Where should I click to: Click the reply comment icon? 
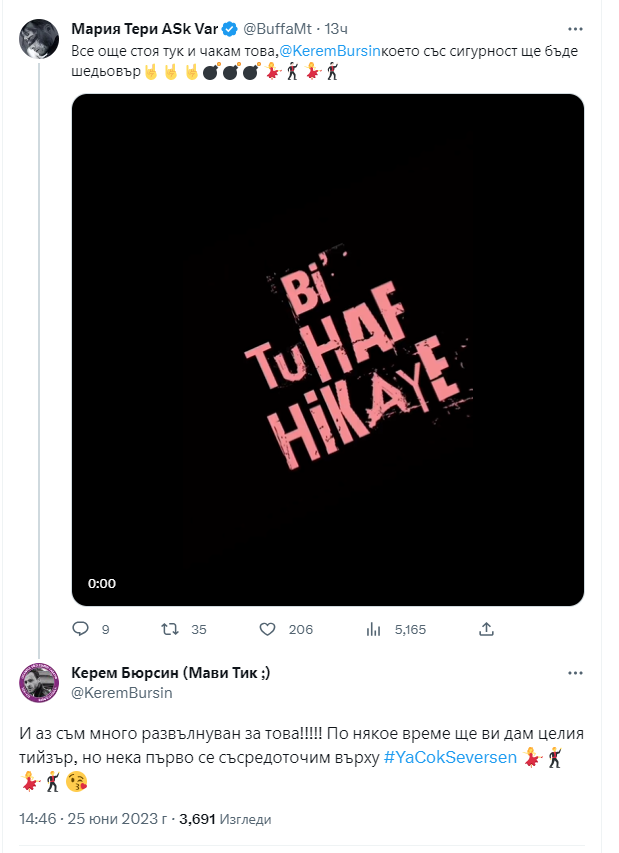tap(83, 629)
